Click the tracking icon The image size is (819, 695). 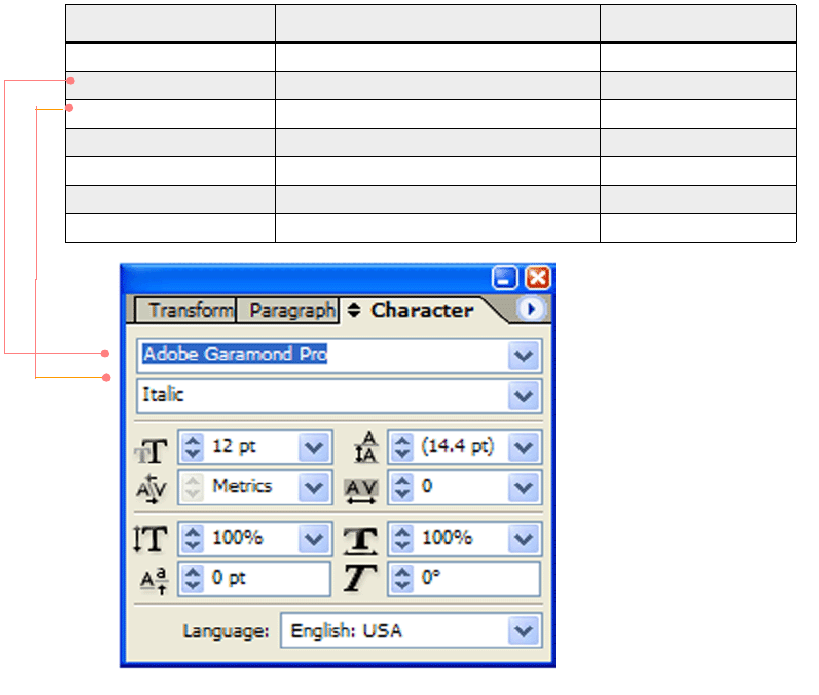362,489
